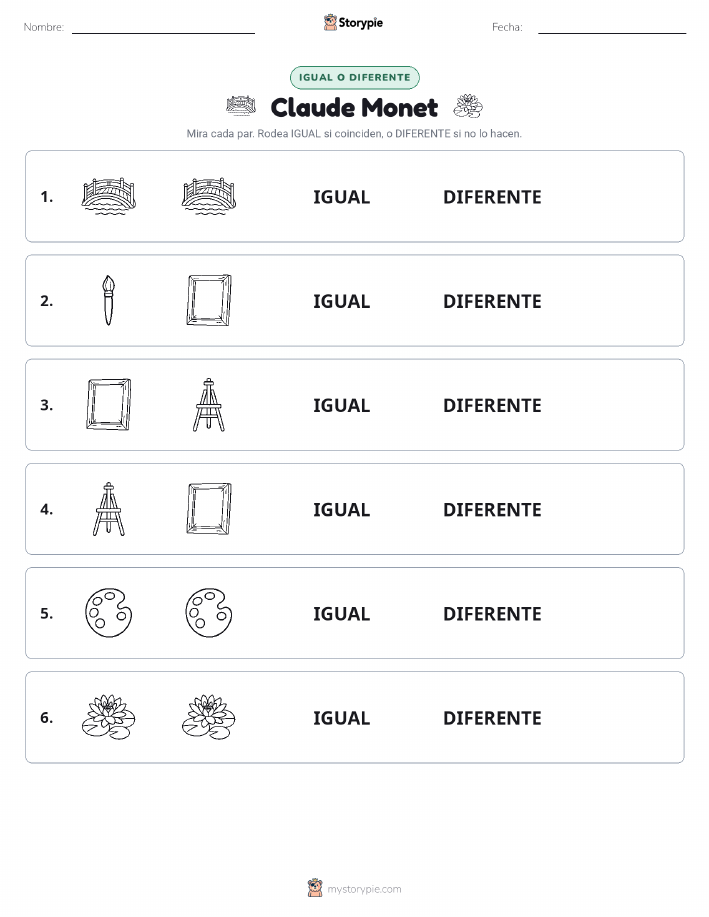Click the easel icon in row 3
This screenshot has height=917, width=709.
pos(209,405)
